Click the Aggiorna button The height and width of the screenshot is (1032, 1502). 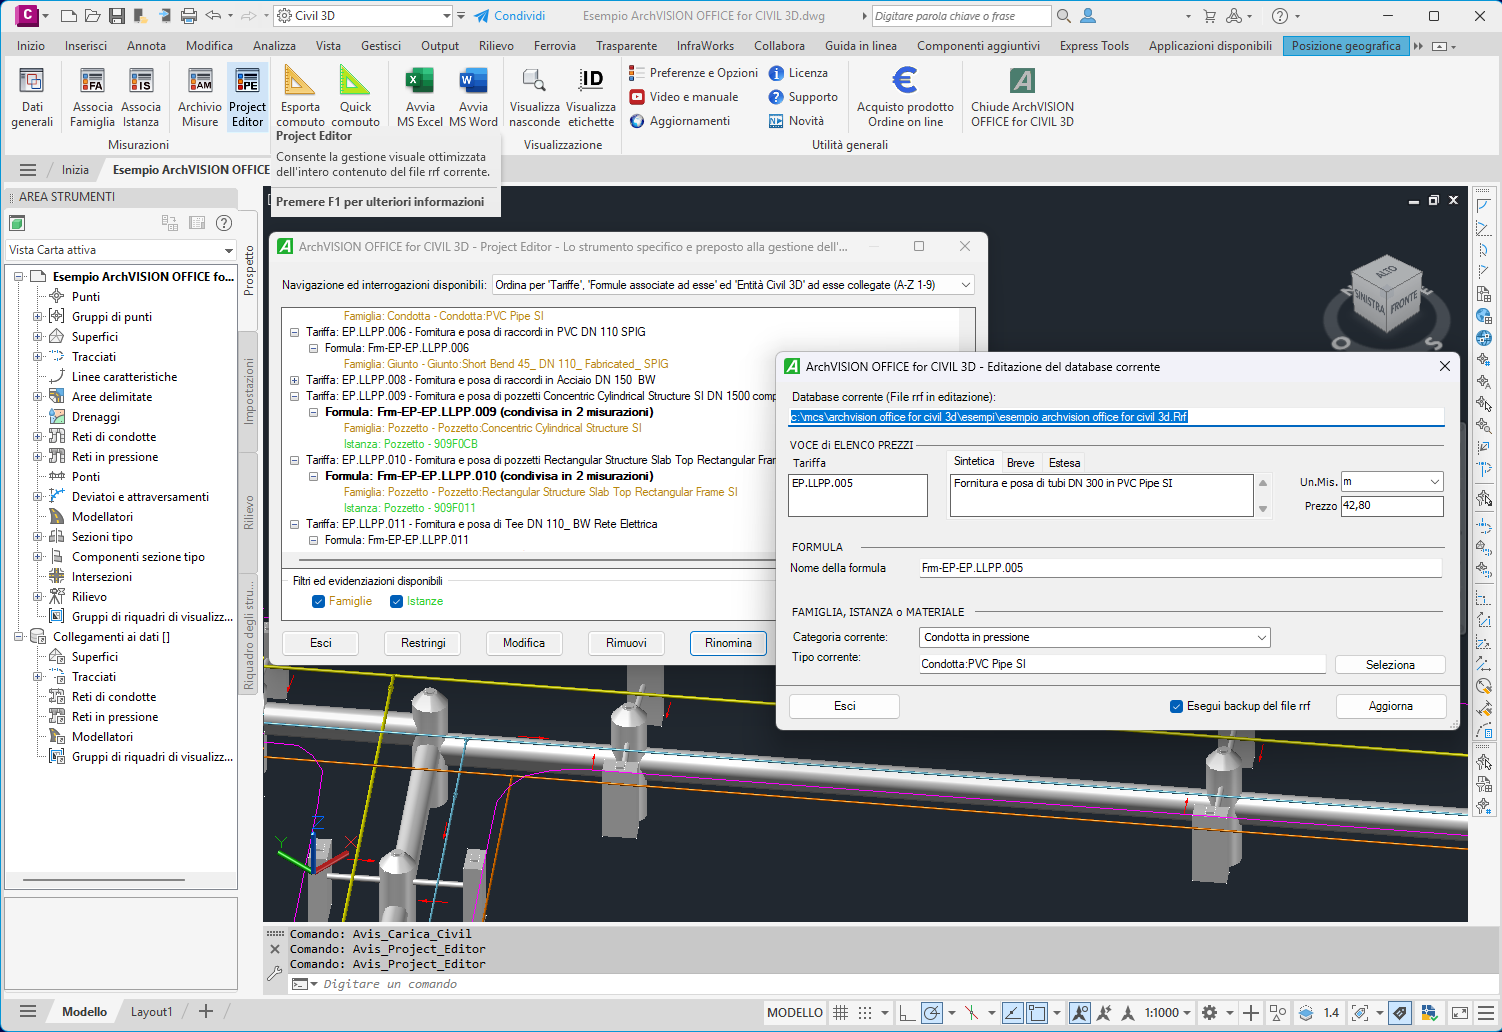click(1390, 706)
